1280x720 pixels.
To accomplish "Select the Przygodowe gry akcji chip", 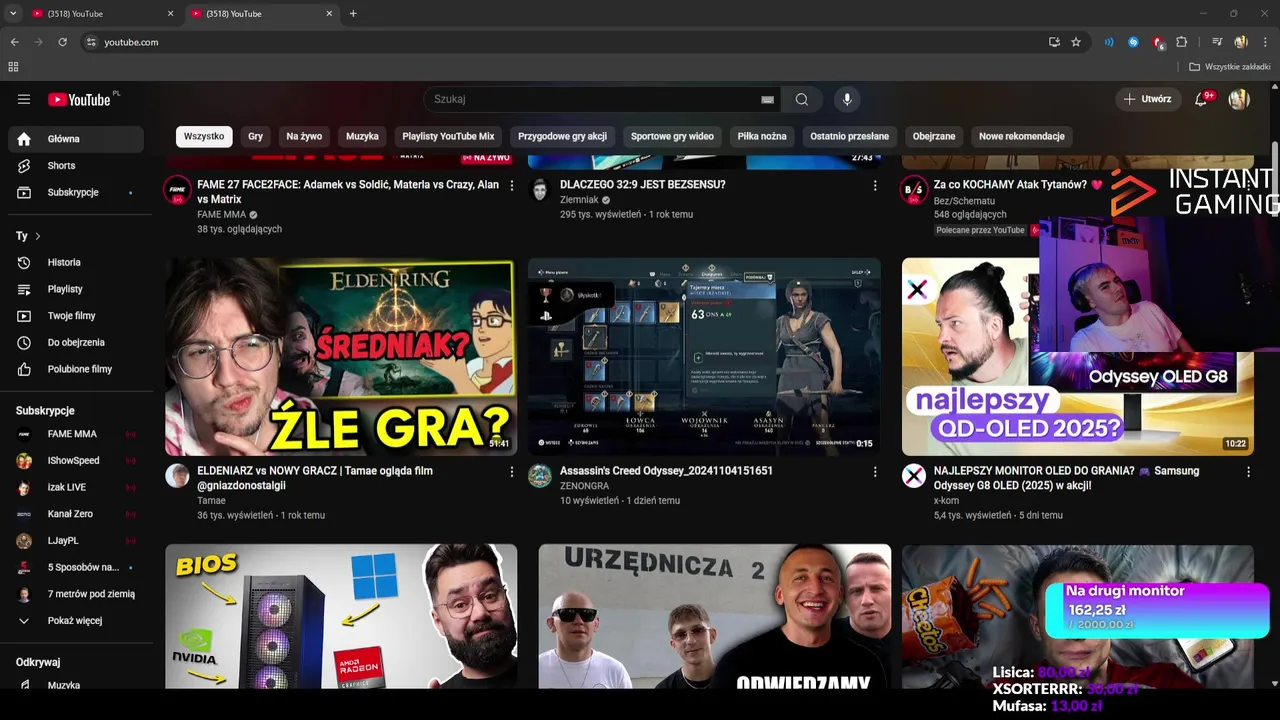I will click(x=562, y=136).
